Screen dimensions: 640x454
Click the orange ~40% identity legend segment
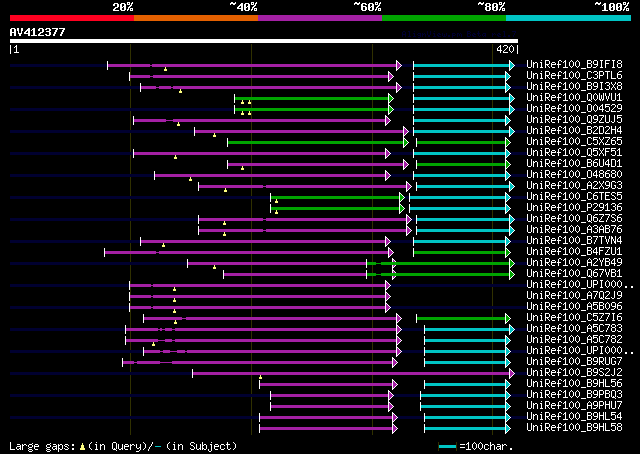[x=196, y=18]
